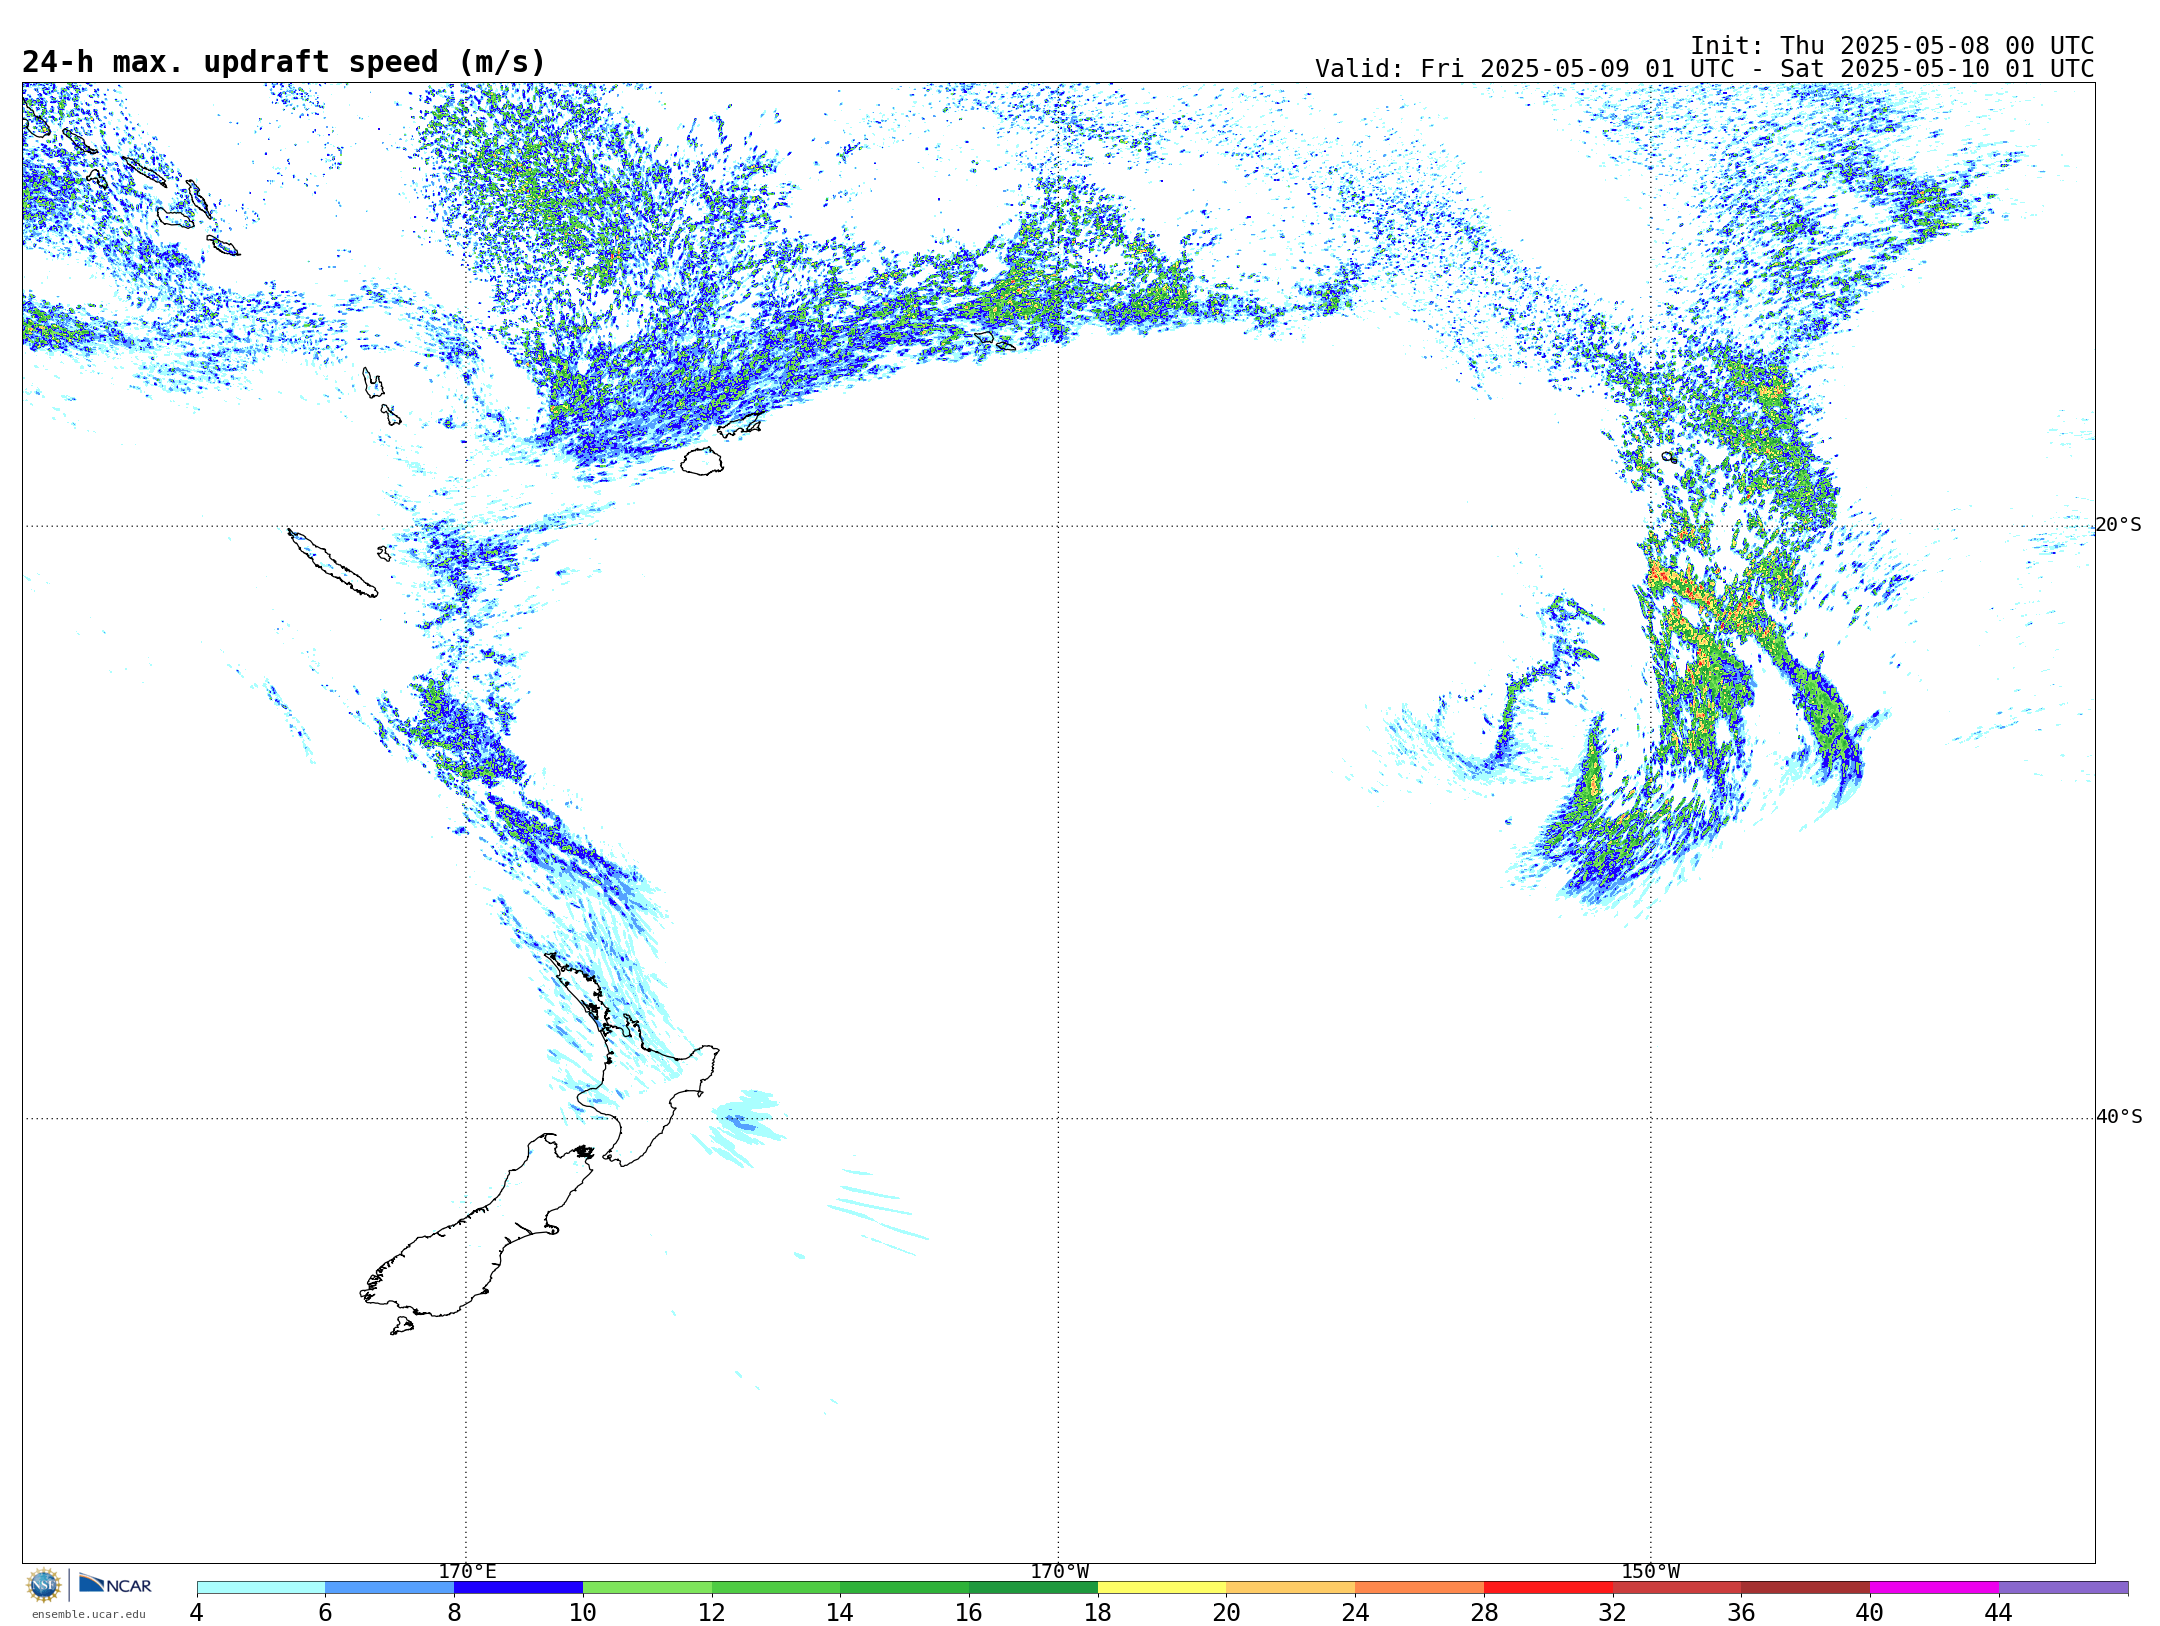Click the muted red 32–36 color swatch
The width and height of the screenshot is (2160, 1626).
pyautogui.click(x=1677, y=1588)
